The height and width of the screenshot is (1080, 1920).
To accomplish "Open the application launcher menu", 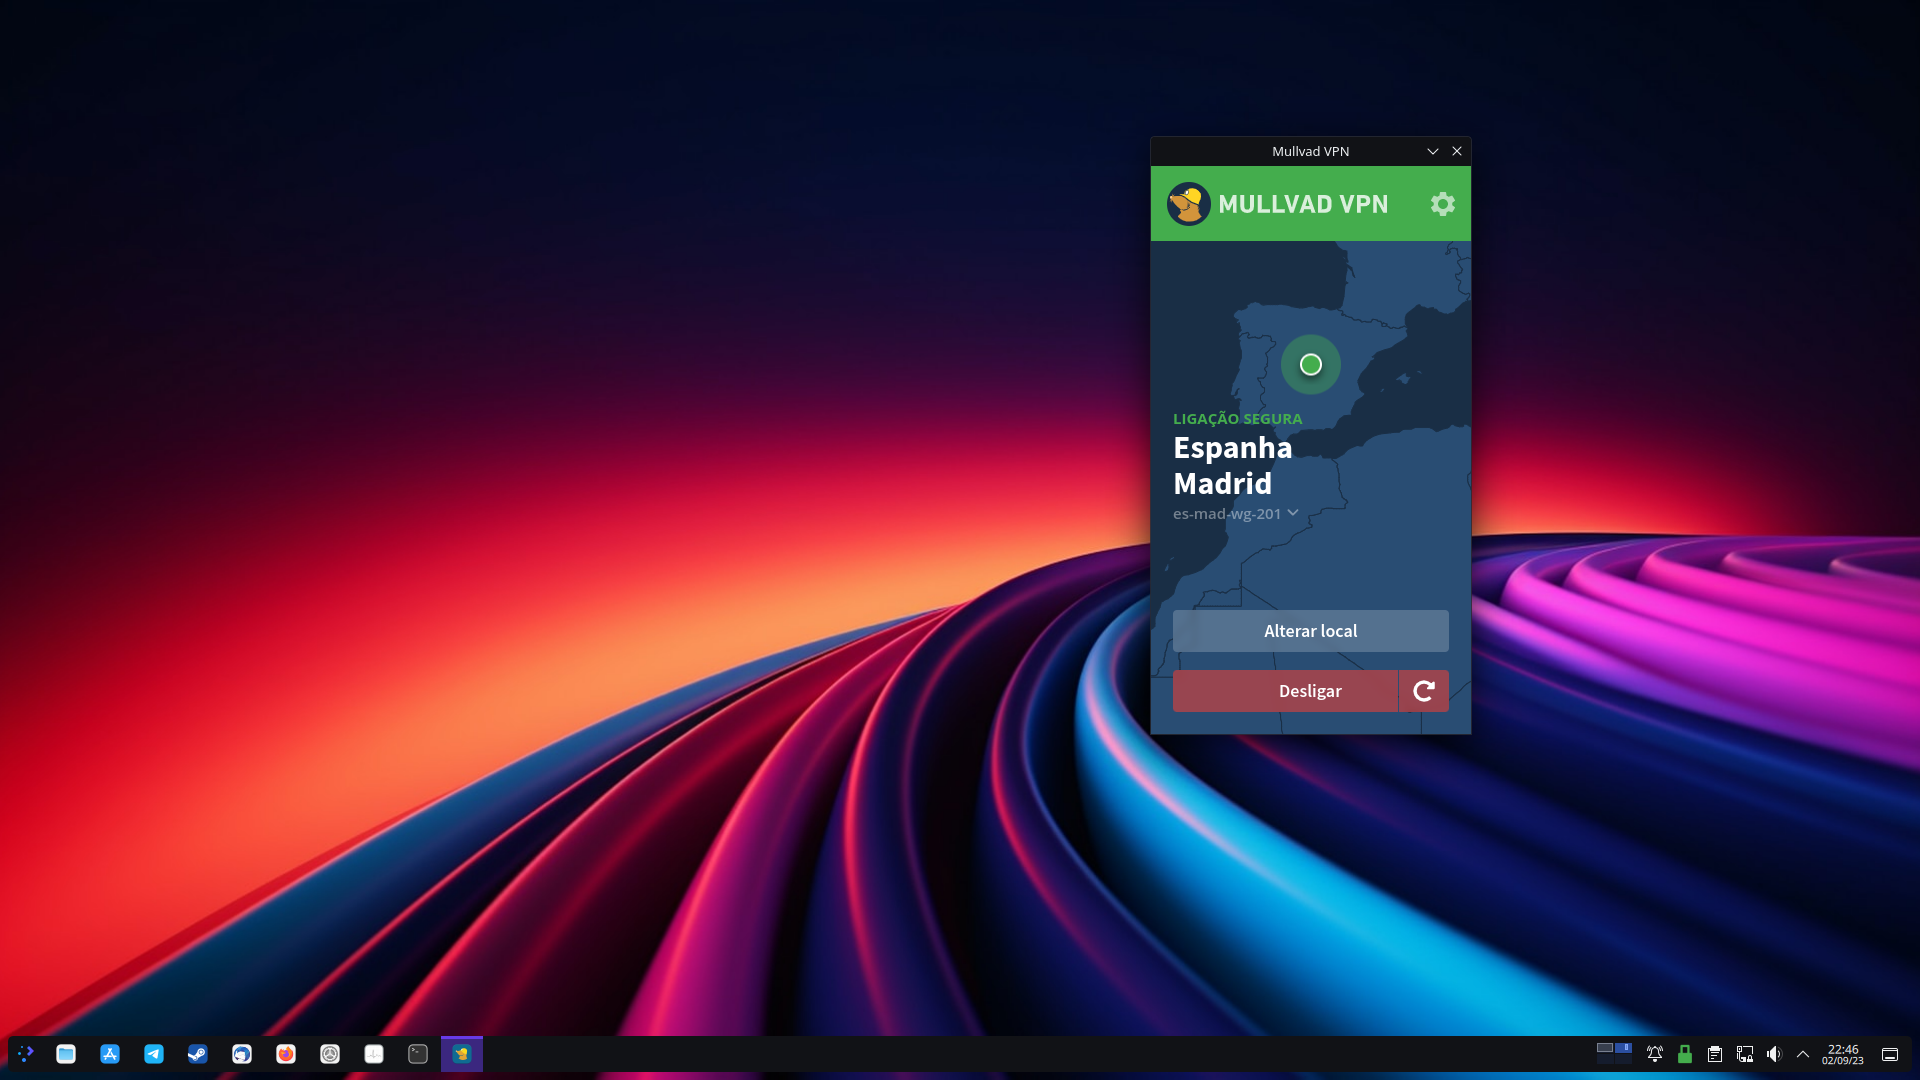I will coord(26,1054).
